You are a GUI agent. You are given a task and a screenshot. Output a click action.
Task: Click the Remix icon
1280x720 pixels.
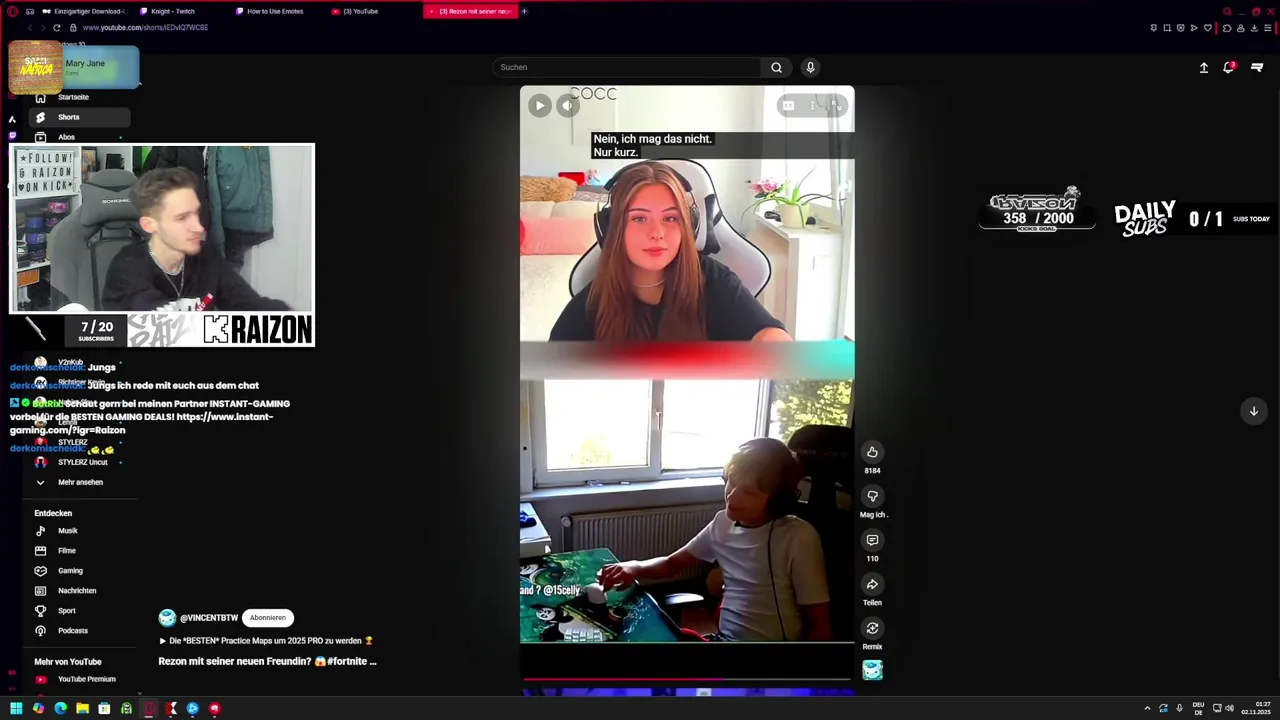point(872,628)
